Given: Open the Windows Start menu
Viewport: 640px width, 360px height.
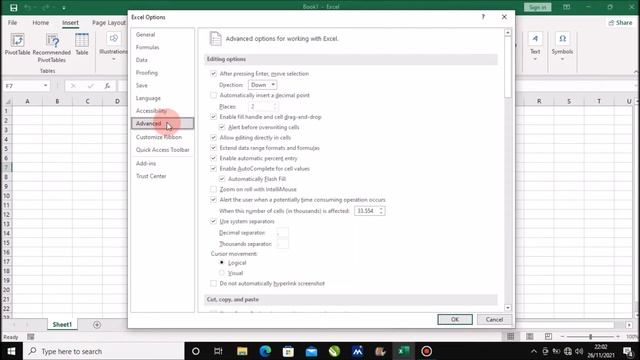Looking at the screenshot, I should [x=11, y=351].
